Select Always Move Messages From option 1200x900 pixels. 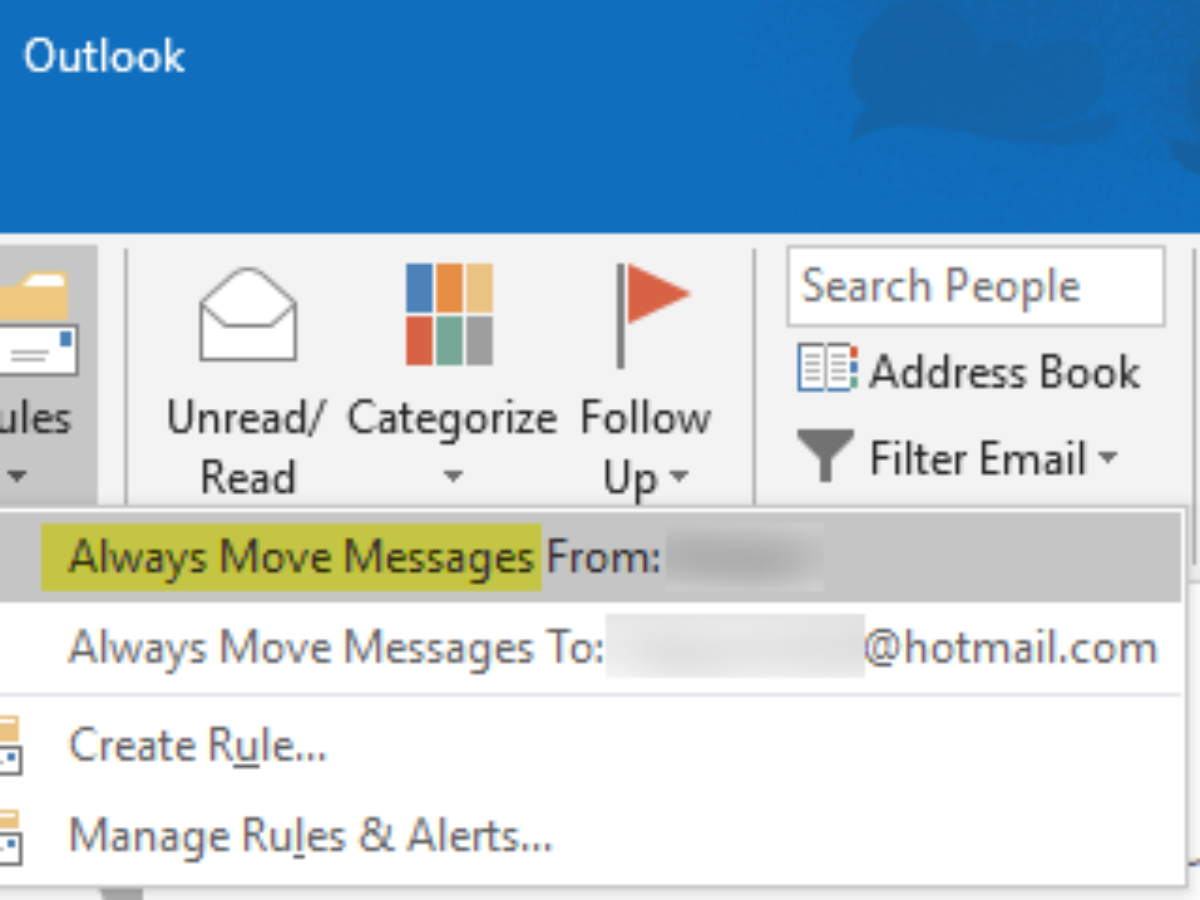(x=364, y=557)
